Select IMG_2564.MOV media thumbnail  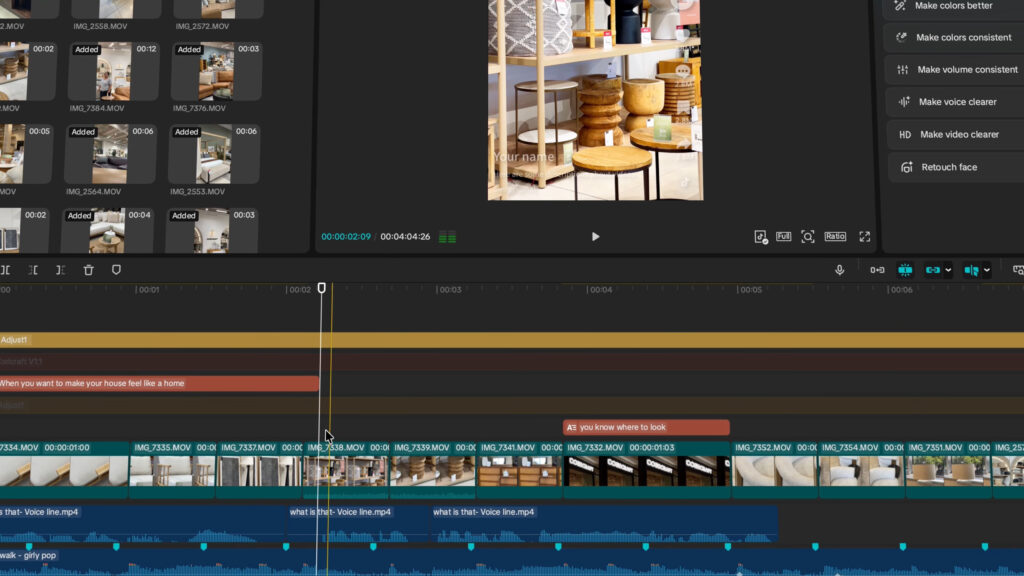click(x=110, y=154)
